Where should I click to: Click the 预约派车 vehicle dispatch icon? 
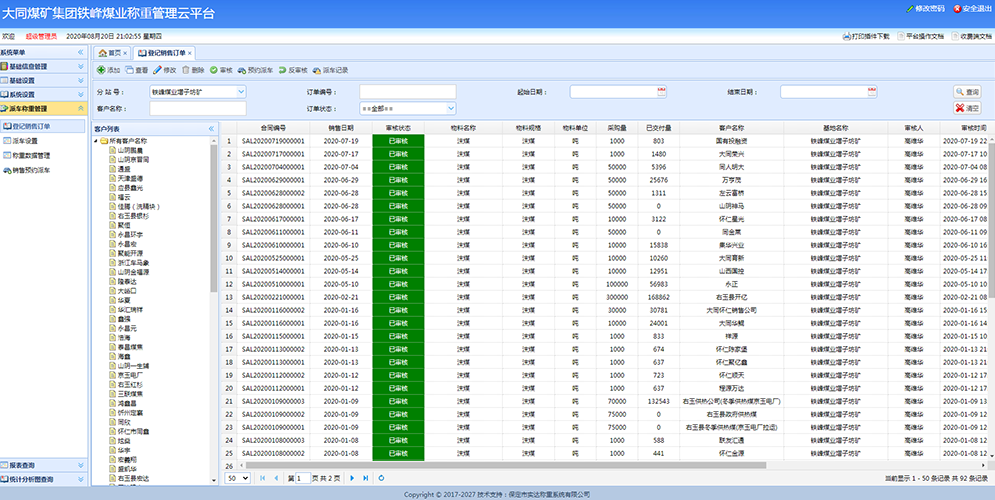pyautogui.click(x=242, y=70)
